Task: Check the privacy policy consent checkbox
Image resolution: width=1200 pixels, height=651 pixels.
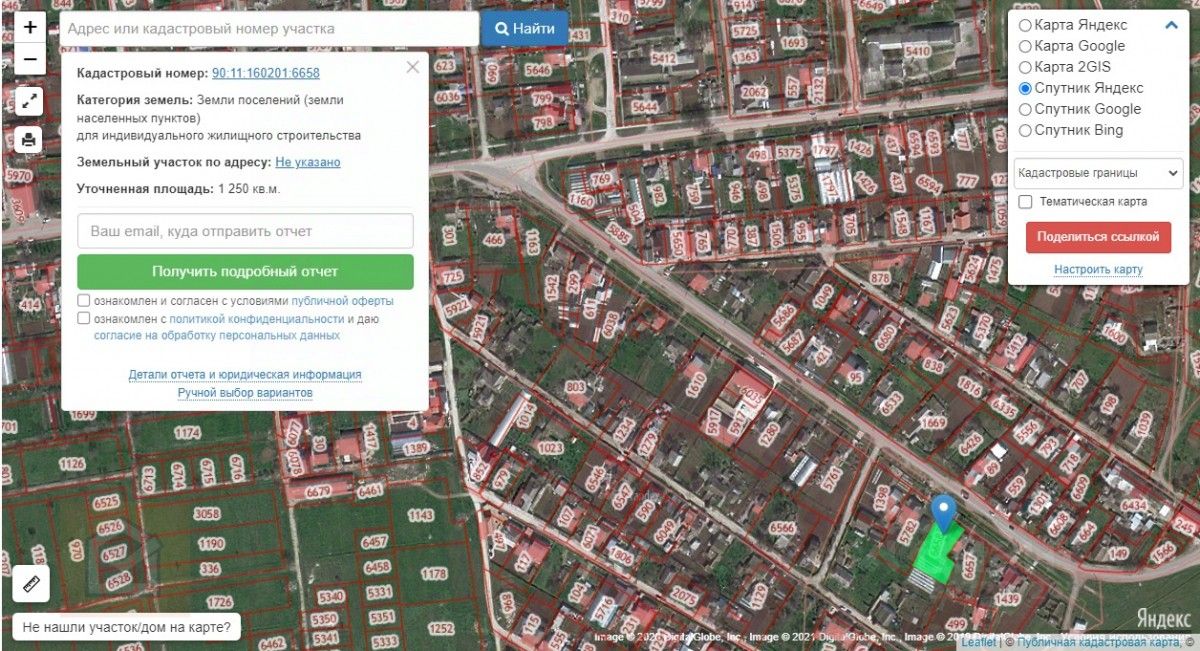Action: (84, 319)
